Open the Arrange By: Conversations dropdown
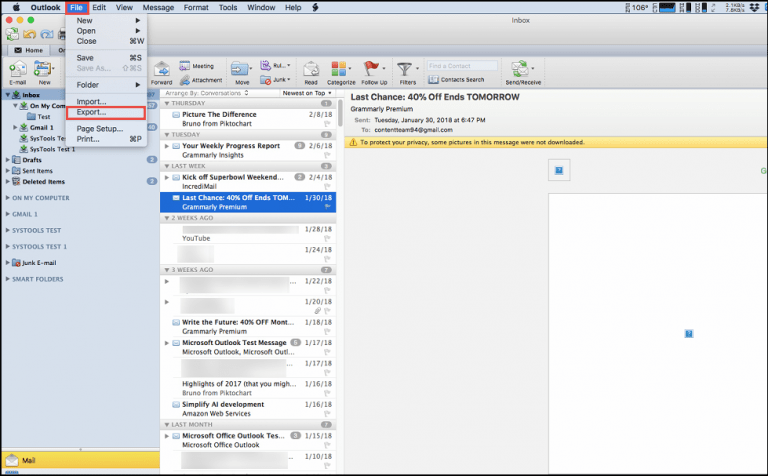768x476 pixels. [206, 93]
